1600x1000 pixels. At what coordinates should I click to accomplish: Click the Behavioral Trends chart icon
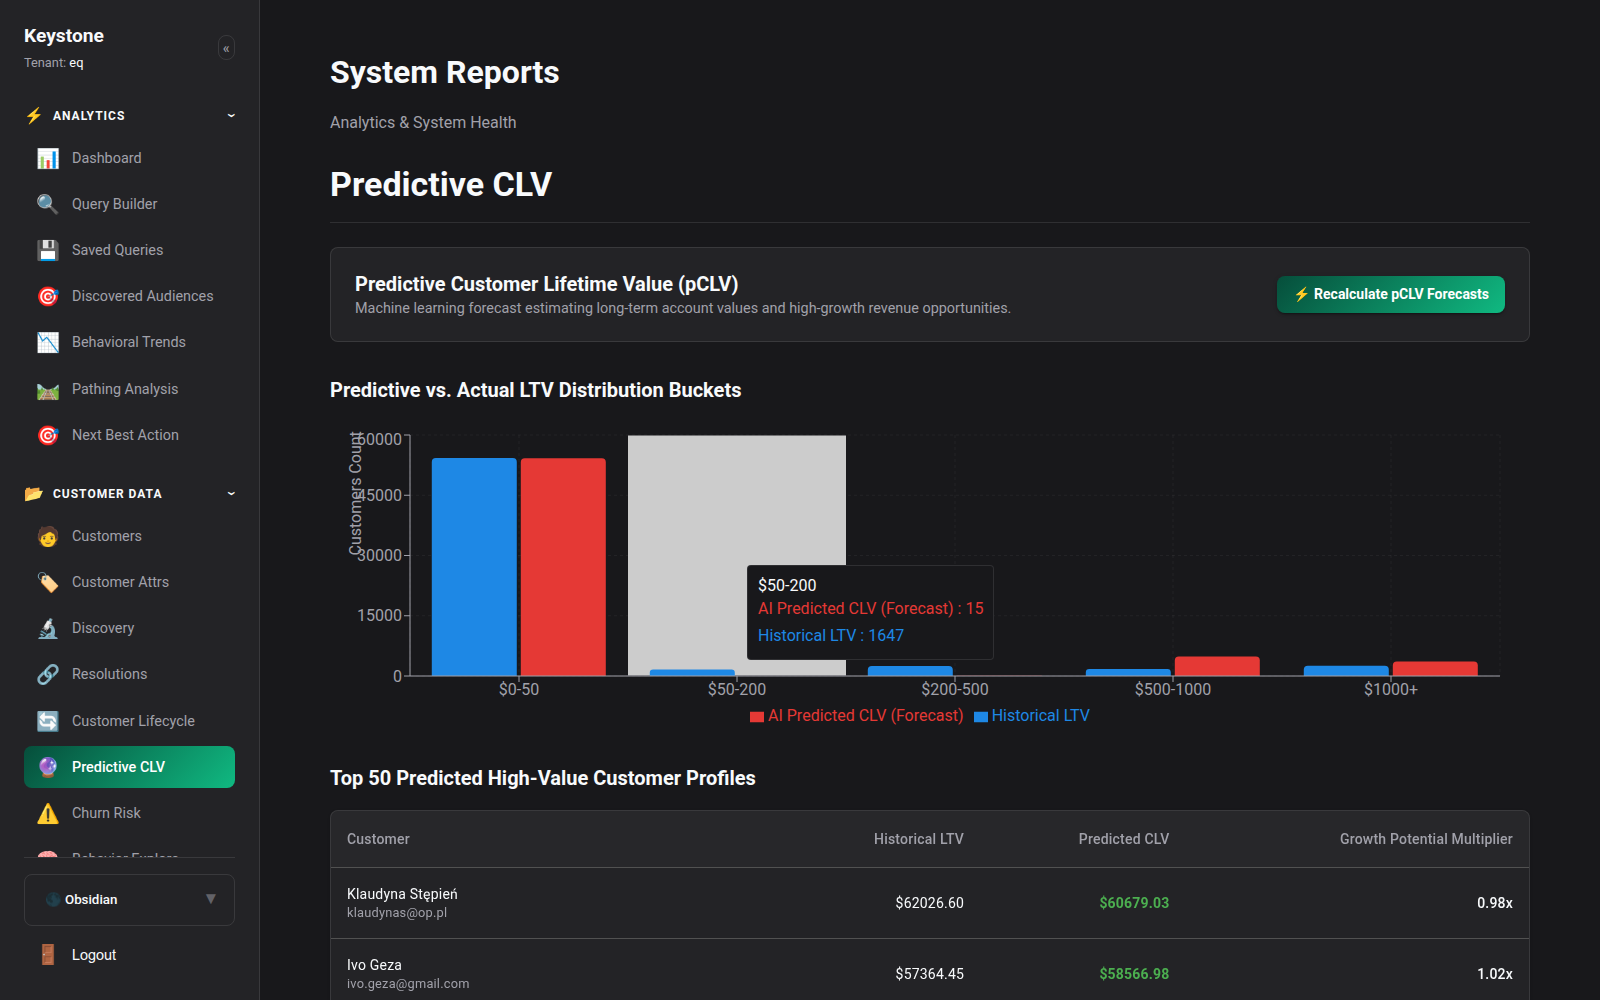pyautogui.click(x=48, y=342)
